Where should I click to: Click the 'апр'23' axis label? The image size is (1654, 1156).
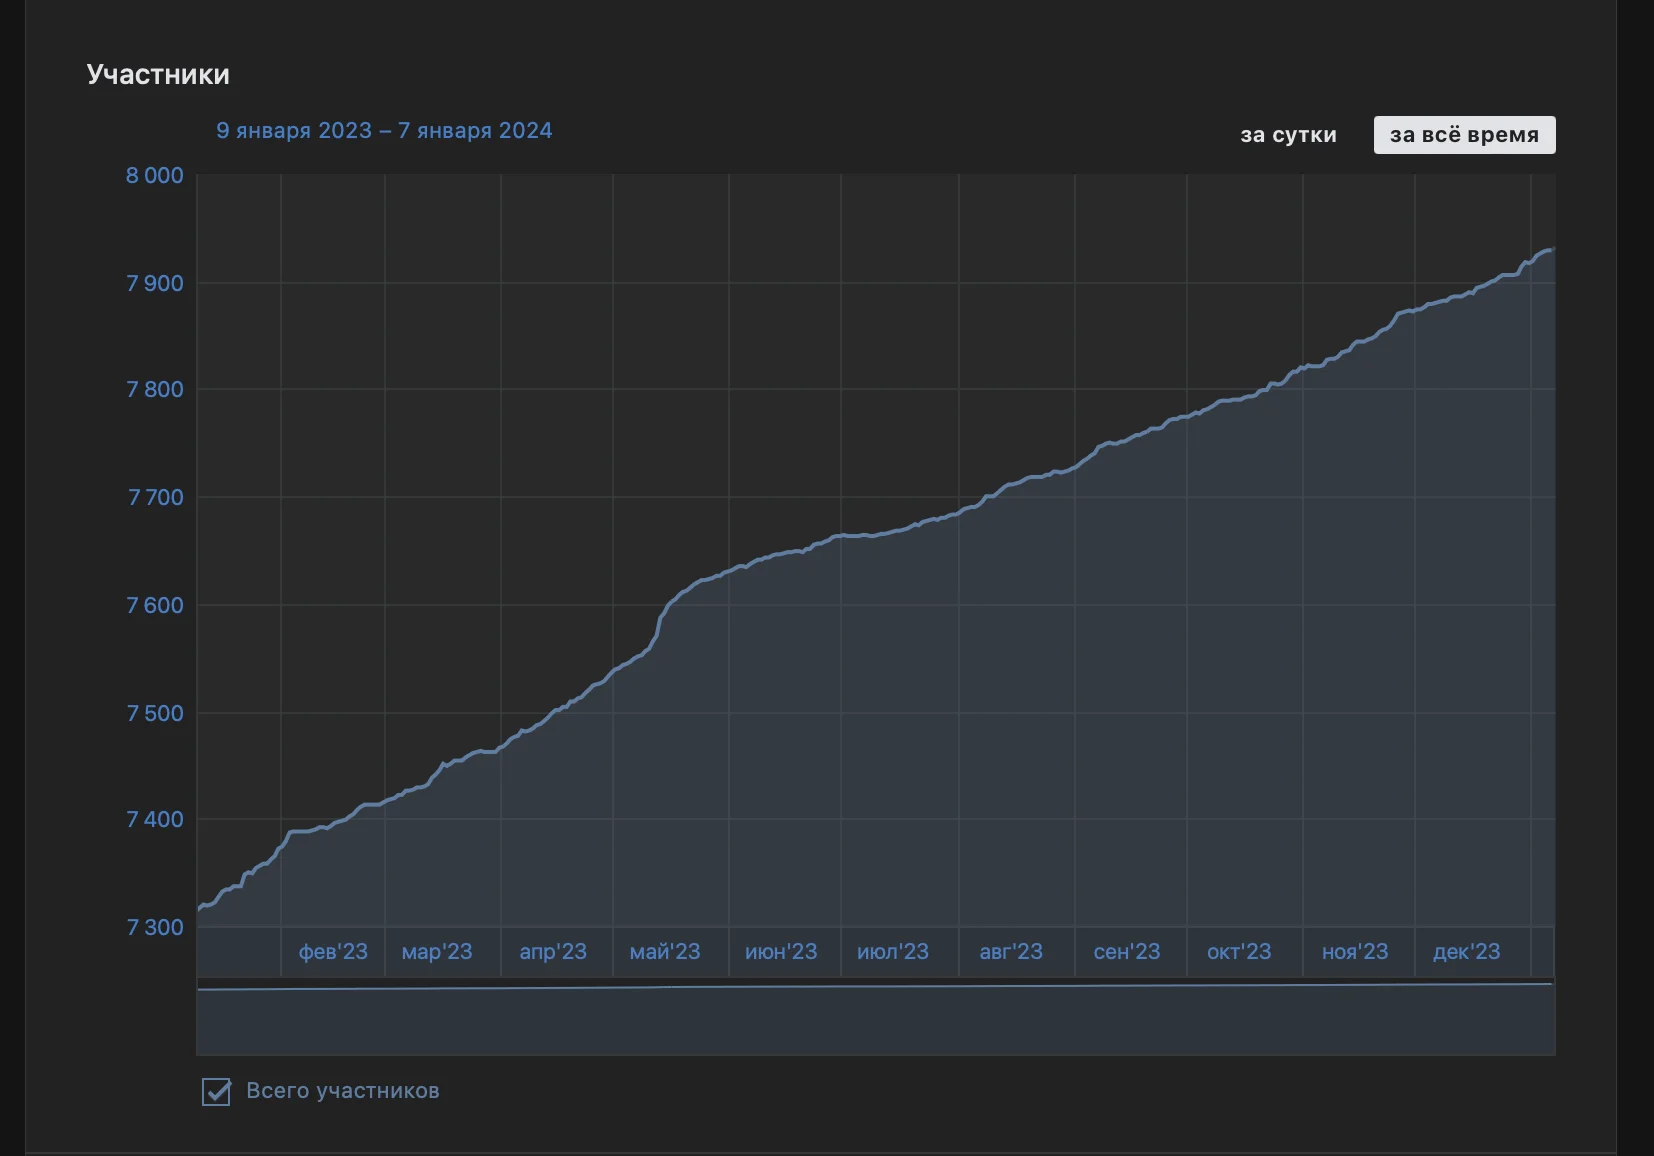(x=553, y=952)
